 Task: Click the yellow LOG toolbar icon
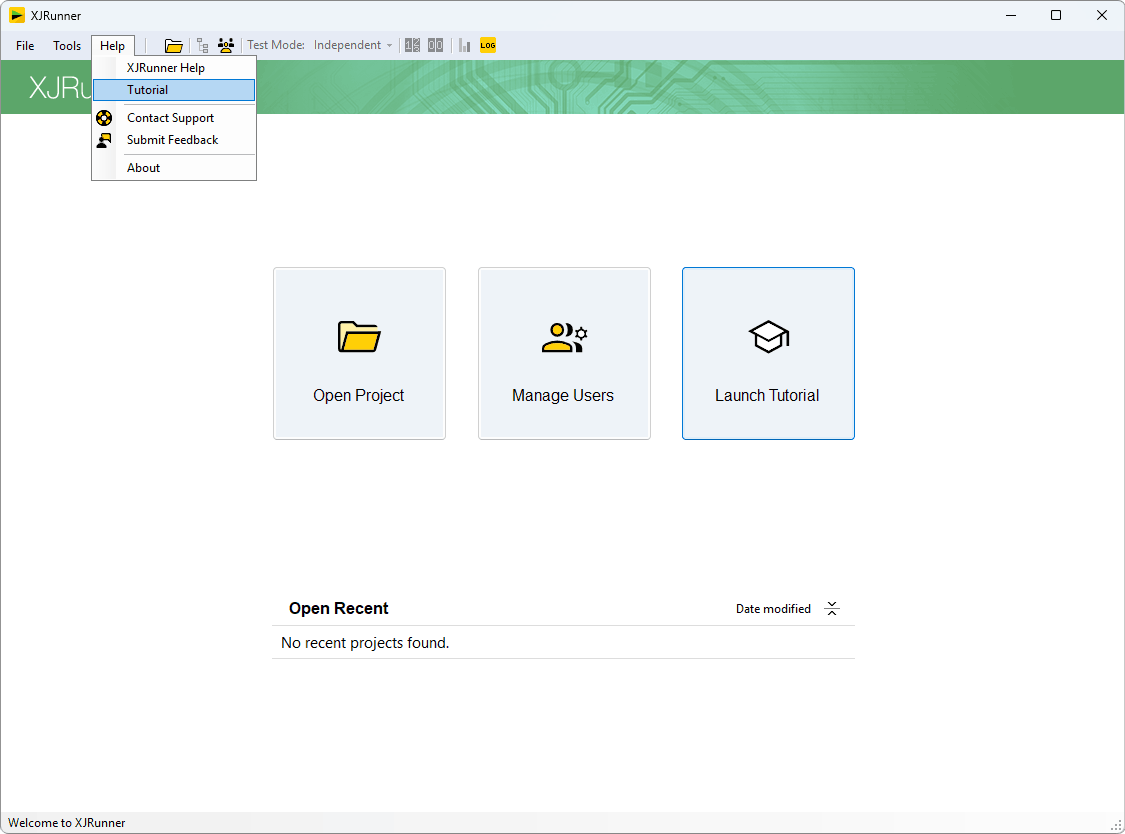tap(488, 45)
